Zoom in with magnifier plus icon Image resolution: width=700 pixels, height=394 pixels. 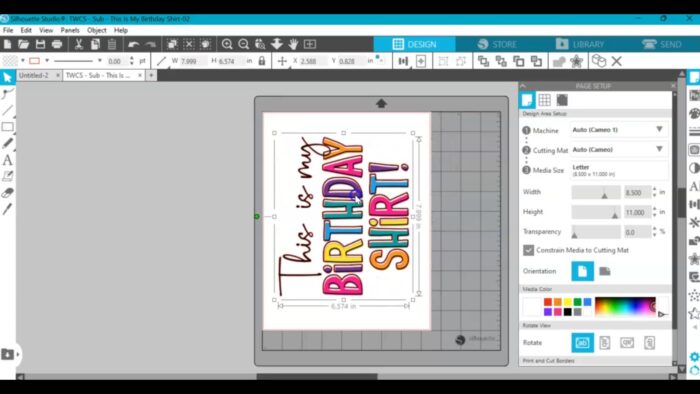pos(227,44)
